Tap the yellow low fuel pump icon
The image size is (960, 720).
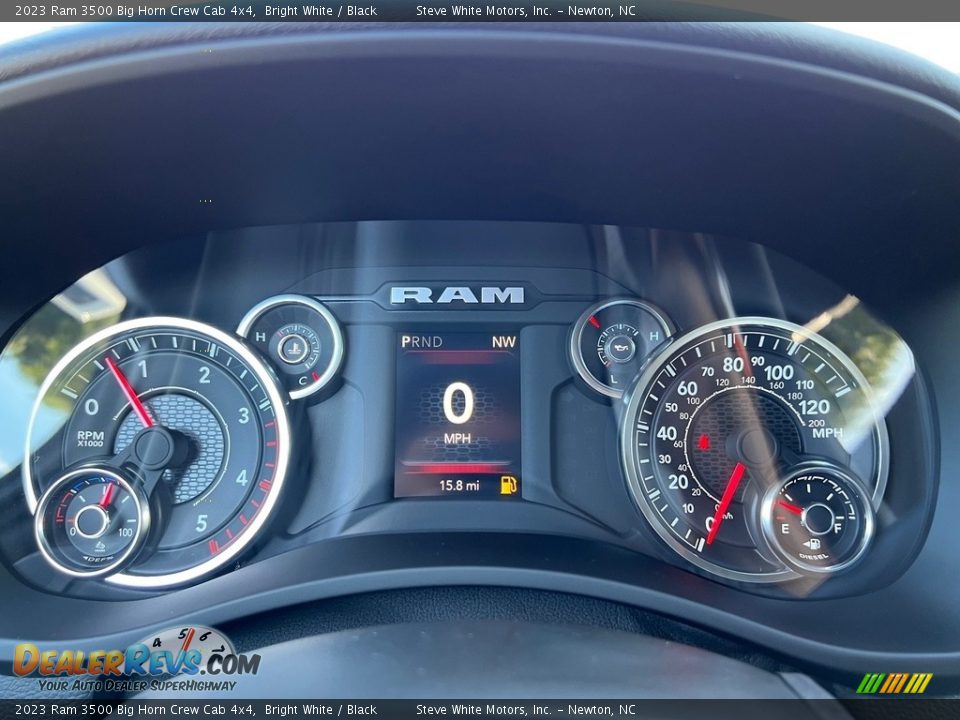(509, 485)
